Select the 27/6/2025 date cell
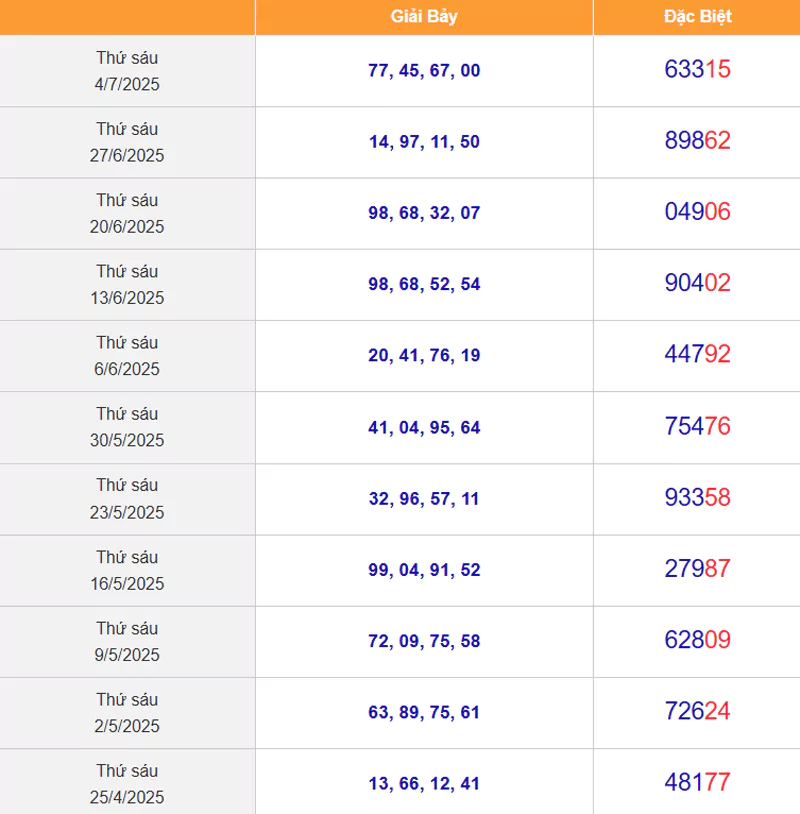Viewport: 800px width, 814px height. click(127, 142)
